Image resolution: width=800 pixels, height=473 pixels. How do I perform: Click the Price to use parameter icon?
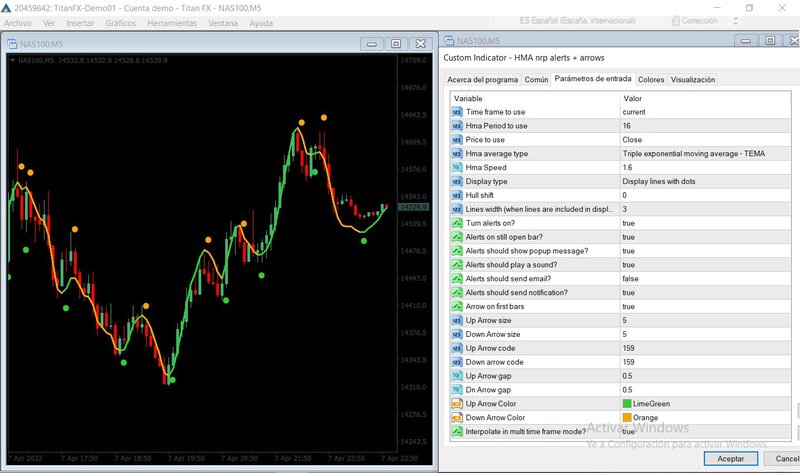457,140
